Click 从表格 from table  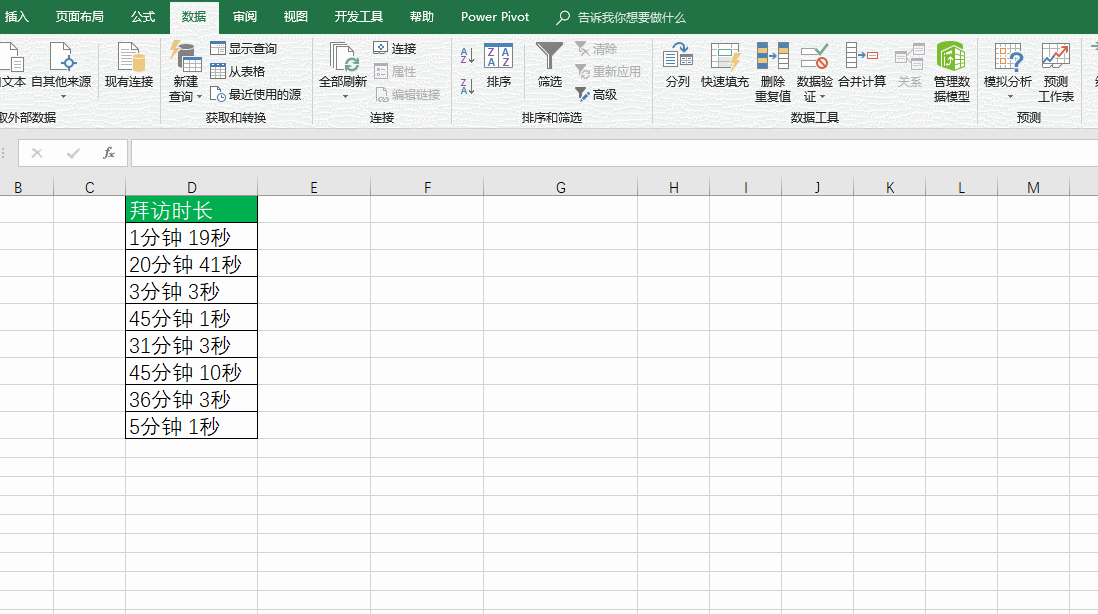pos(238,71)
